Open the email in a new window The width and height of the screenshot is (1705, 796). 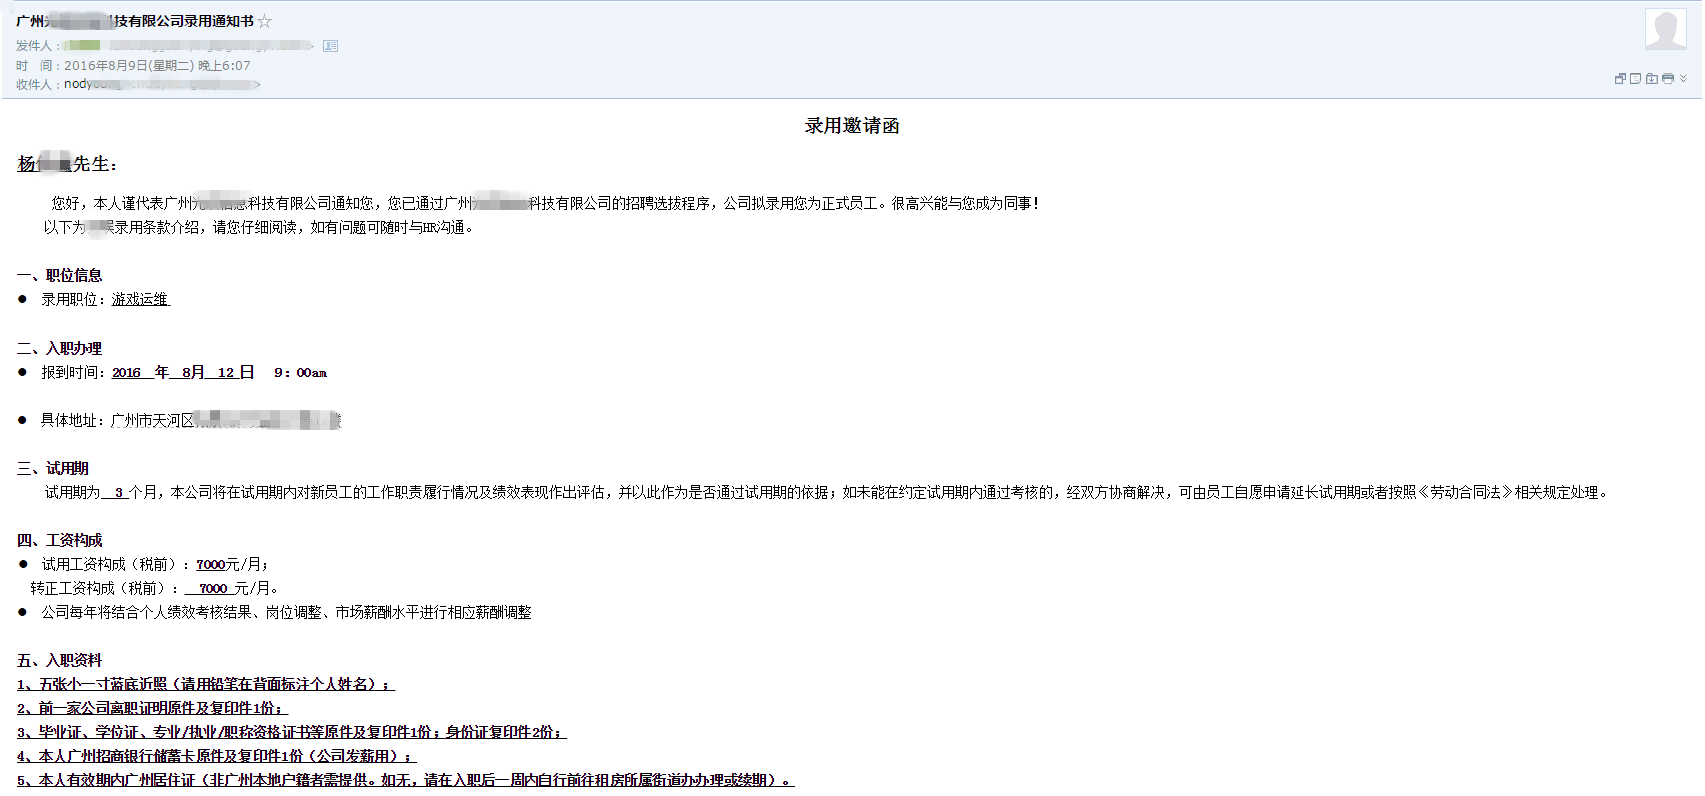[1620, 78]
